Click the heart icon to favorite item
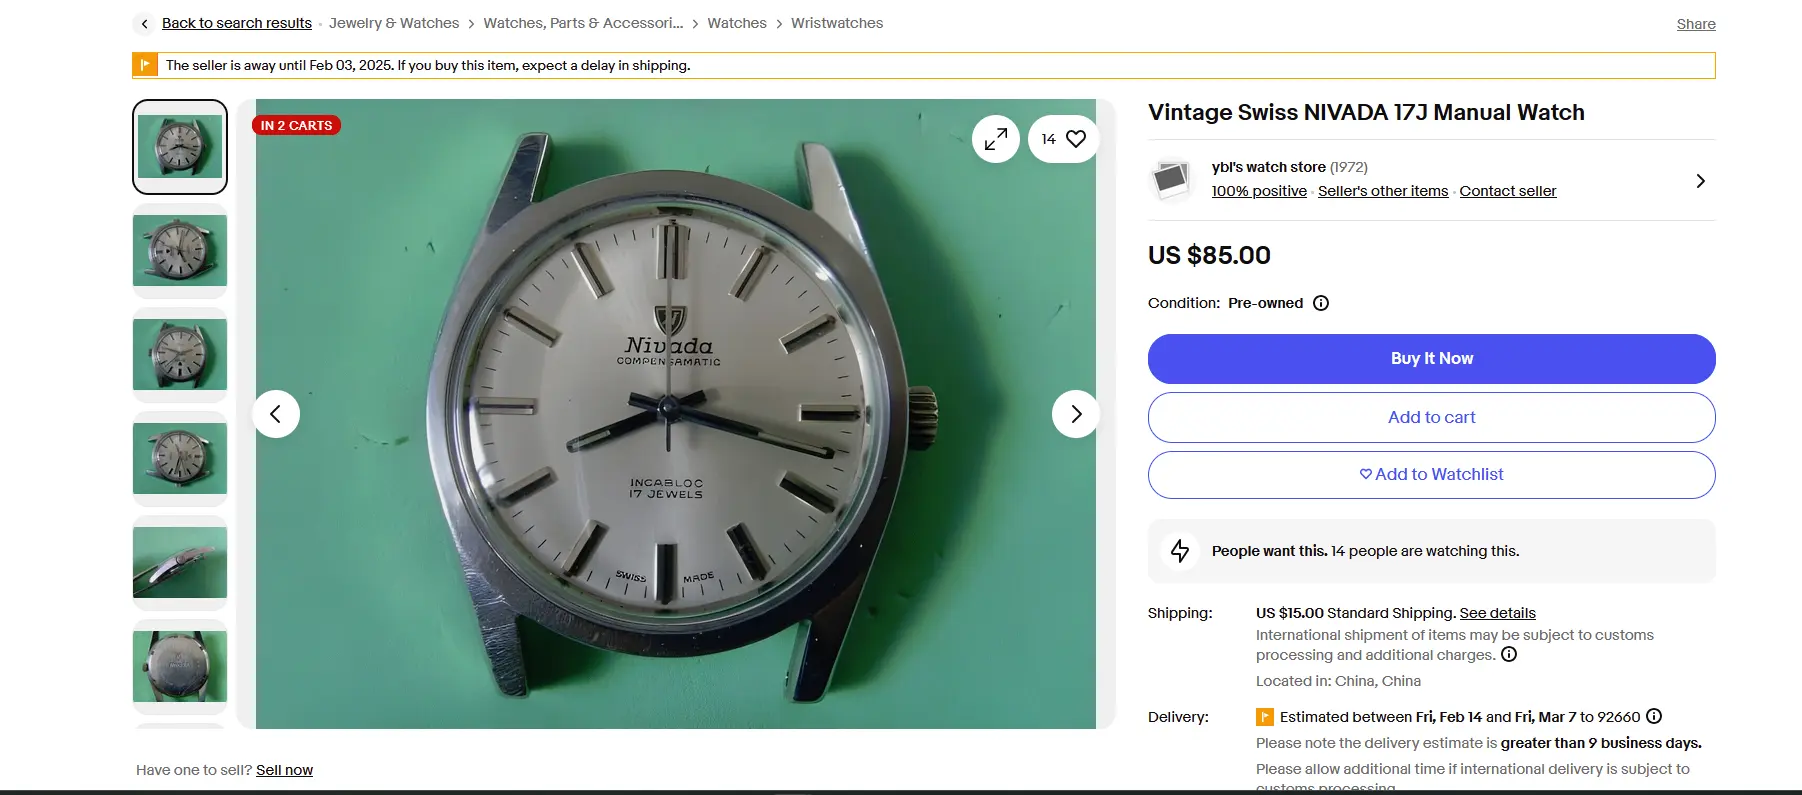This screenshot has width=1802, height=795. click(1075, 139)
